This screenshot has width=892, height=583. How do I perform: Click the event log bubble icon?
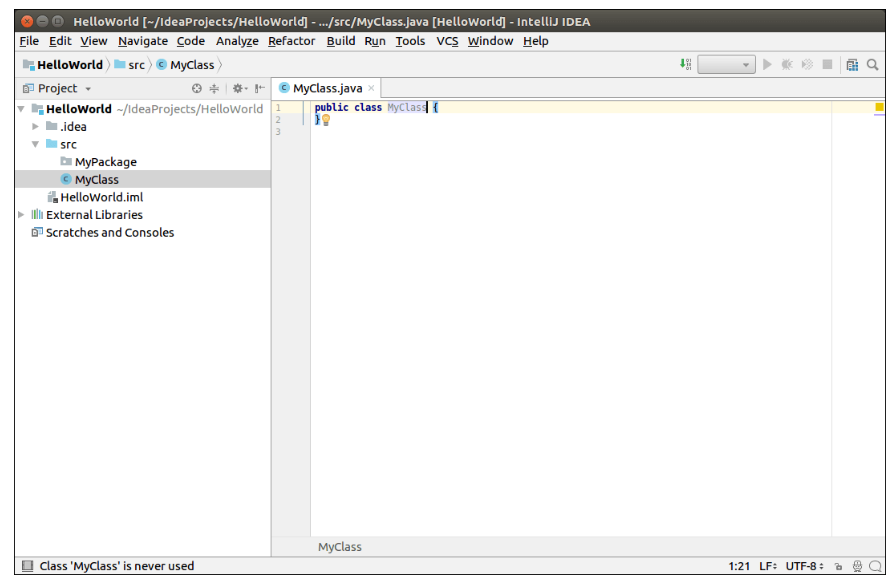point(876,566)
